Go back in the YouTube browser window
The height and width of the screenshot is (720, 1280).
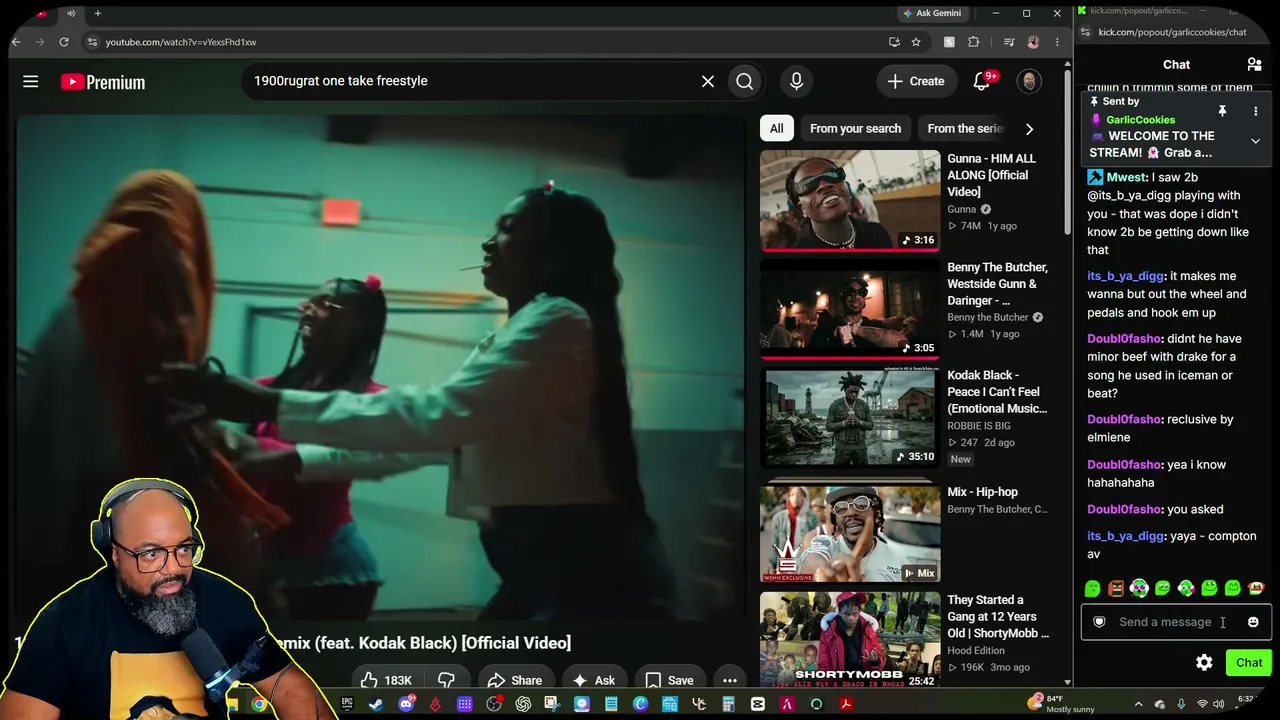point(15,42)
